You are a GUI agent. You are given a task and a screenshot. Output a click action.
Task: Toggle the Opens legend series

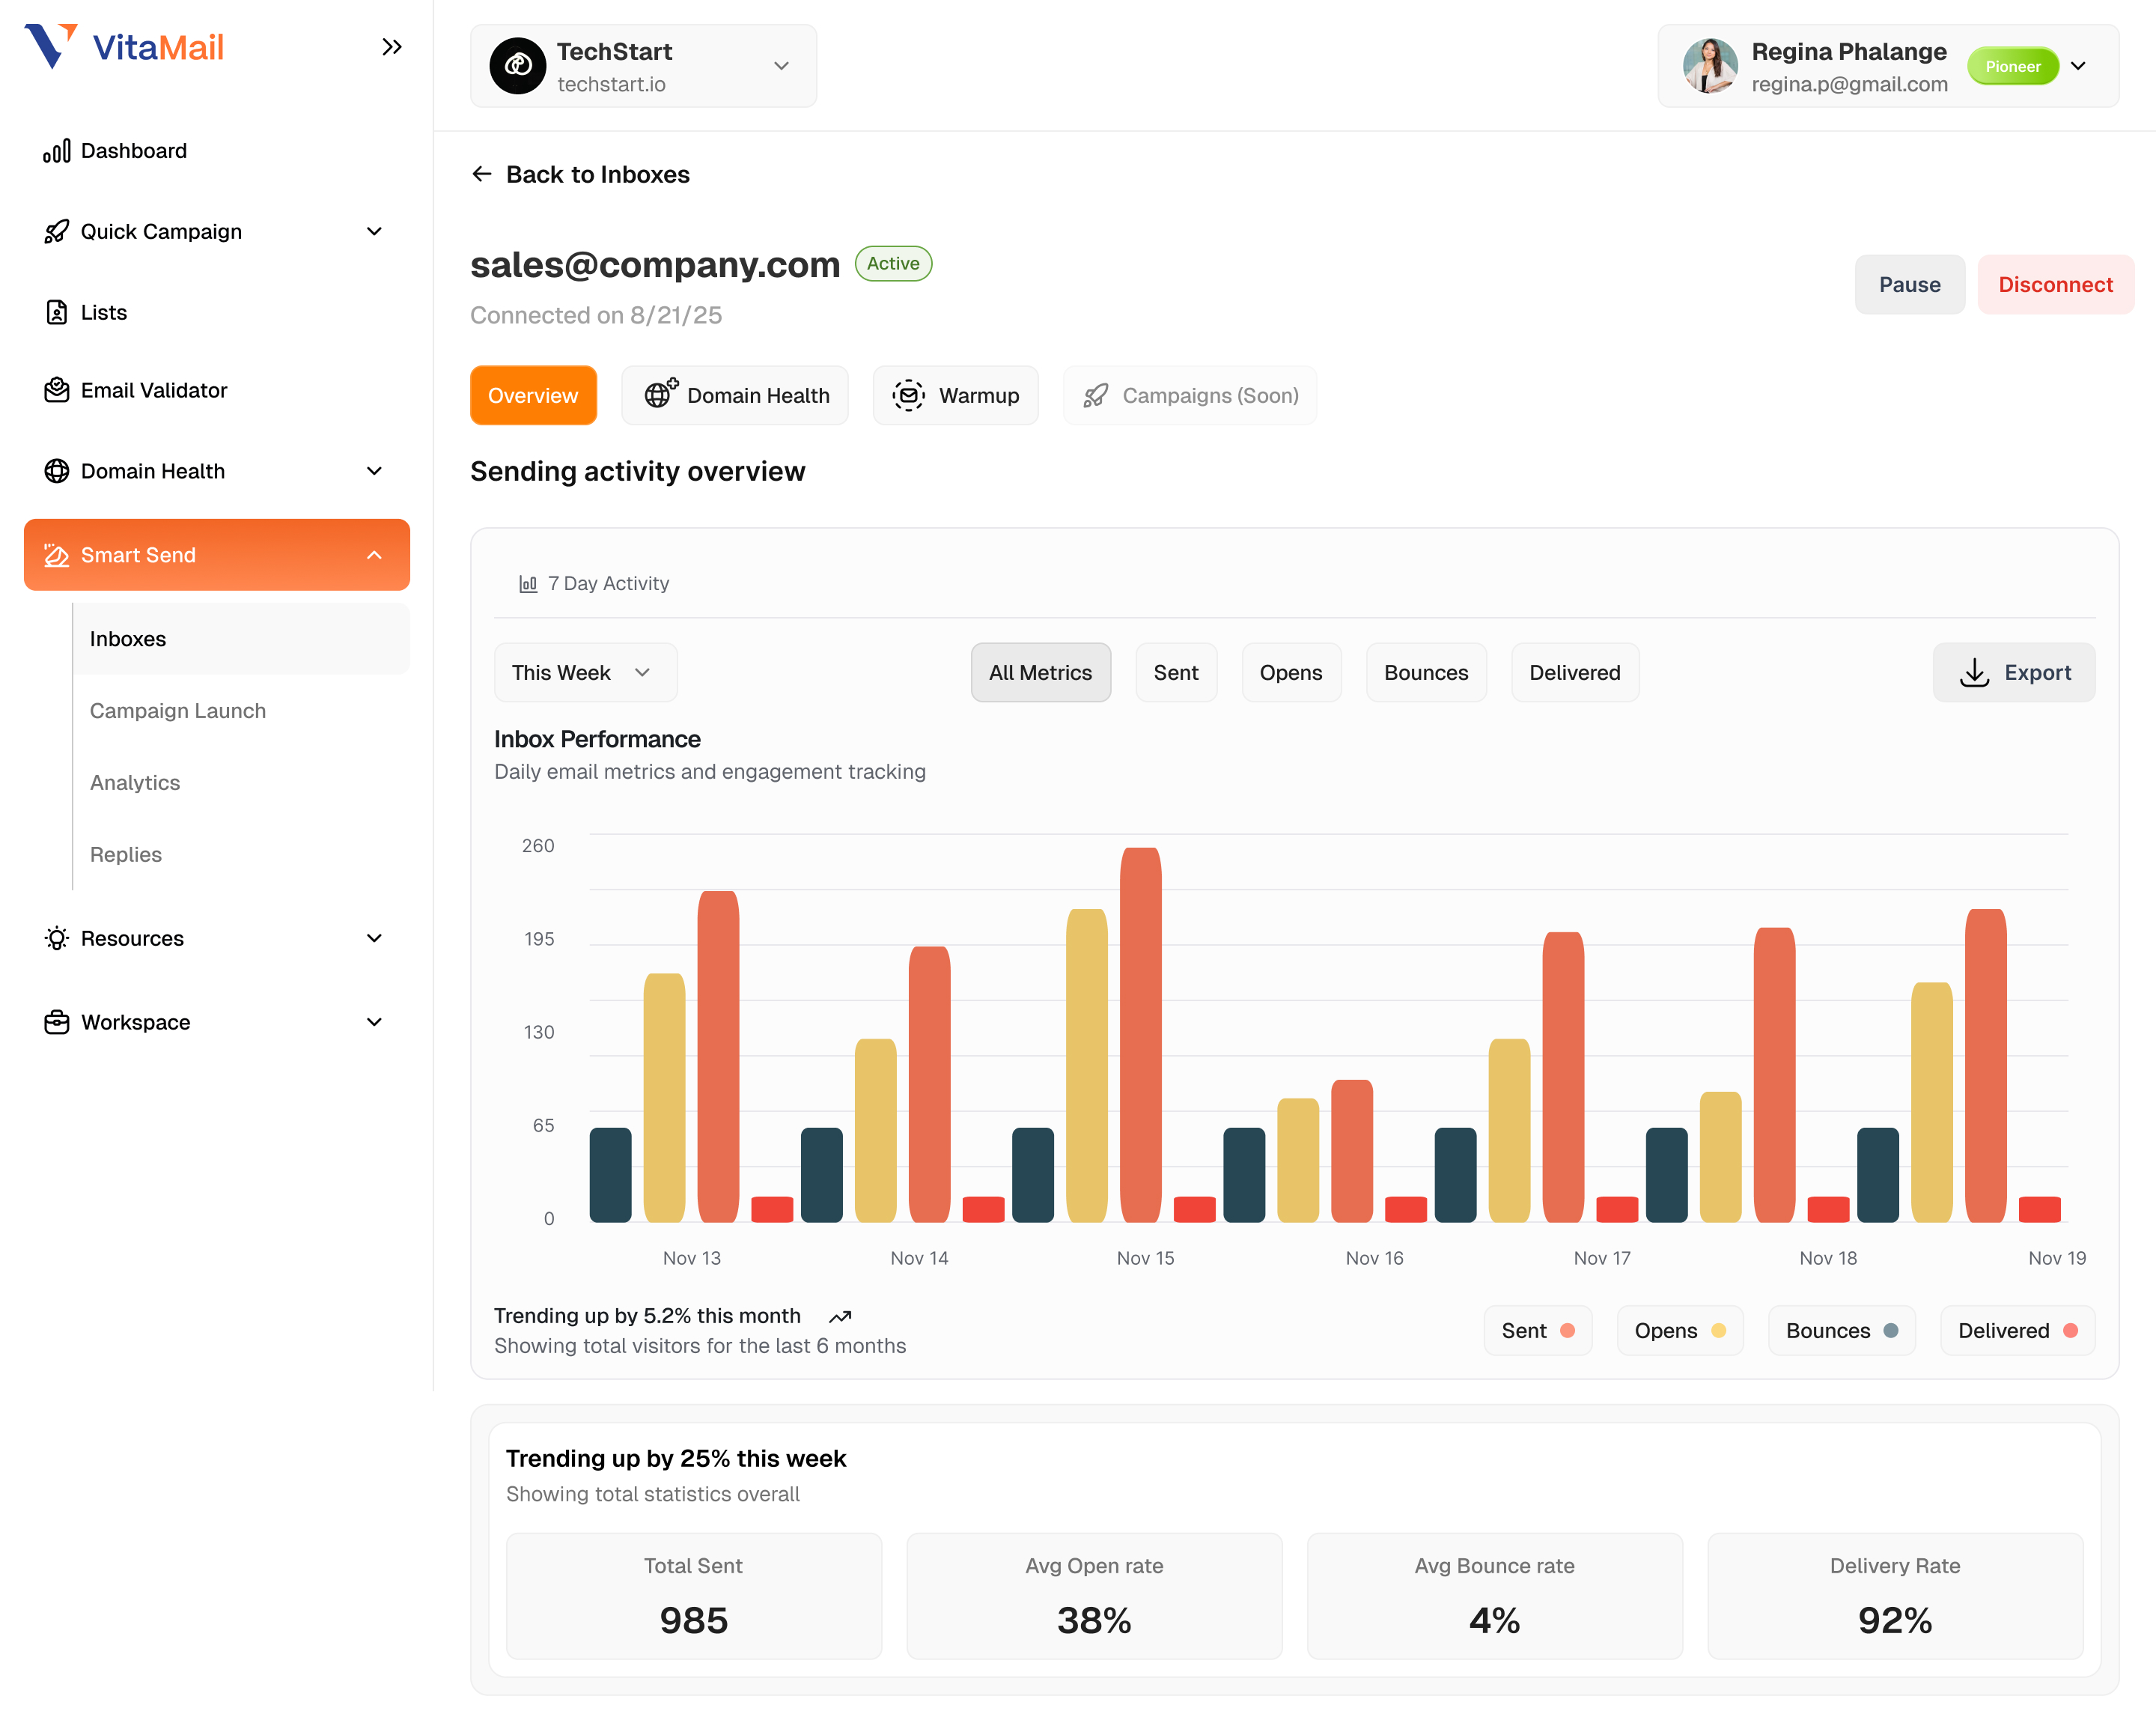pos(1680,1331)
